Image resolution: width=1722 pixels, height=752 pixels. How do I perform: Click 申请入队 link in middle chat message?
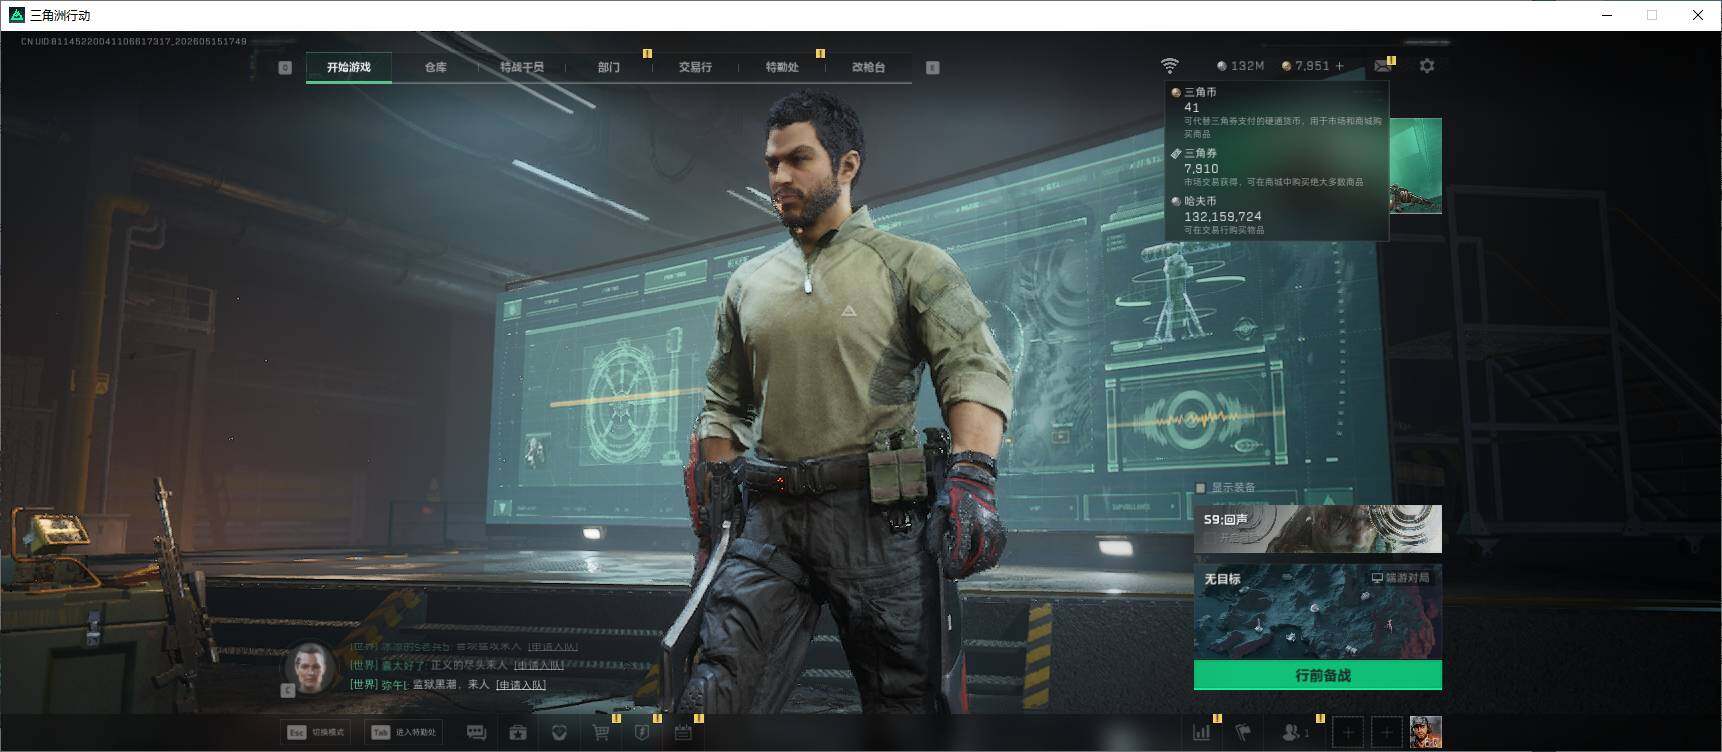point(539,665)
